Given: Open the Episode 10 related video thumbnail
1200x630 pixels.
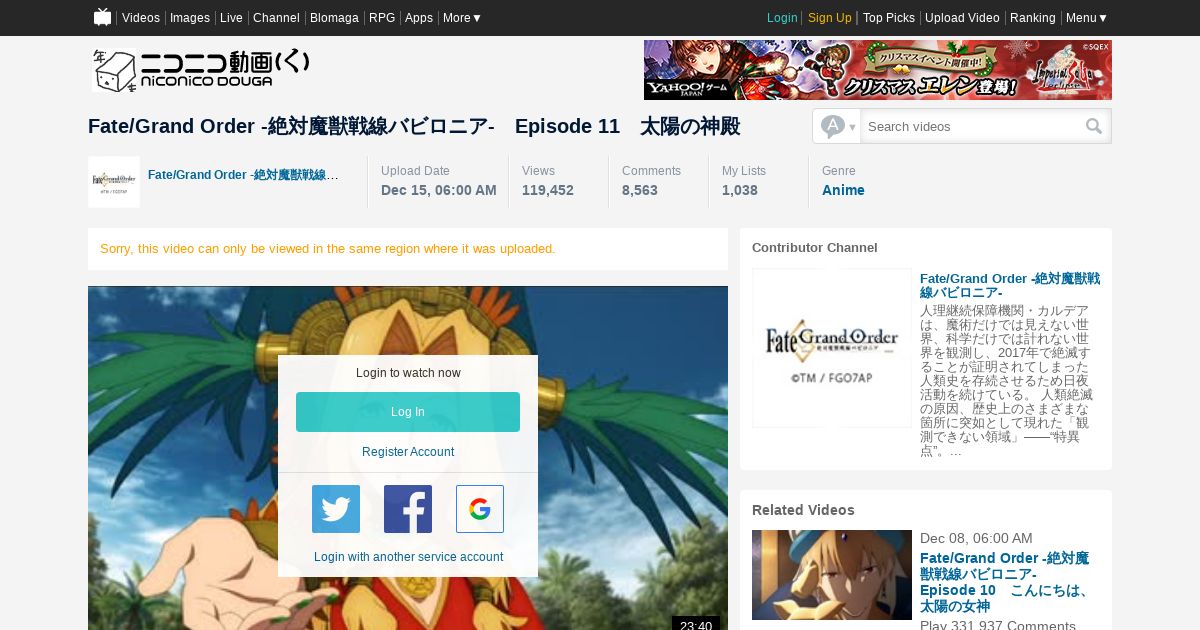Looking at the screenshot, I should (832, 575).
